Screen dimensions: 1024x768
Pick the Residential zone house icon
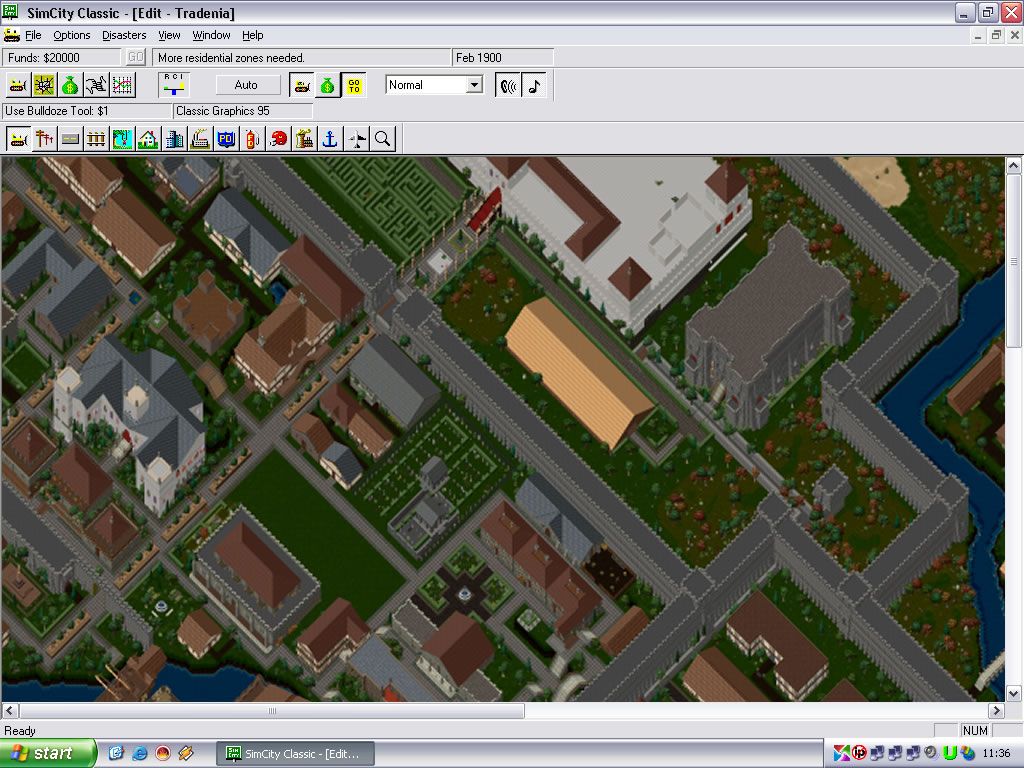pos(148,139)
